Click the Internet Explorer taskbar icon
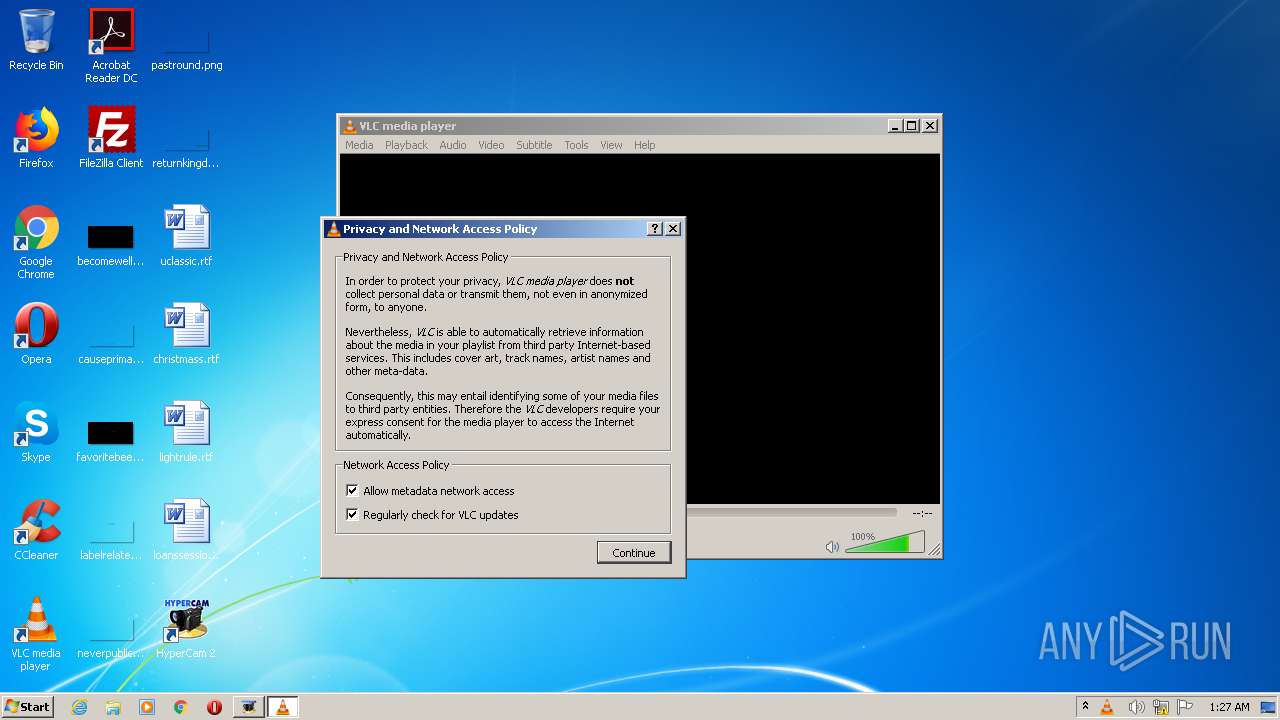The height and width of the screenshot is (720, 1280). (x=79, y=707)
